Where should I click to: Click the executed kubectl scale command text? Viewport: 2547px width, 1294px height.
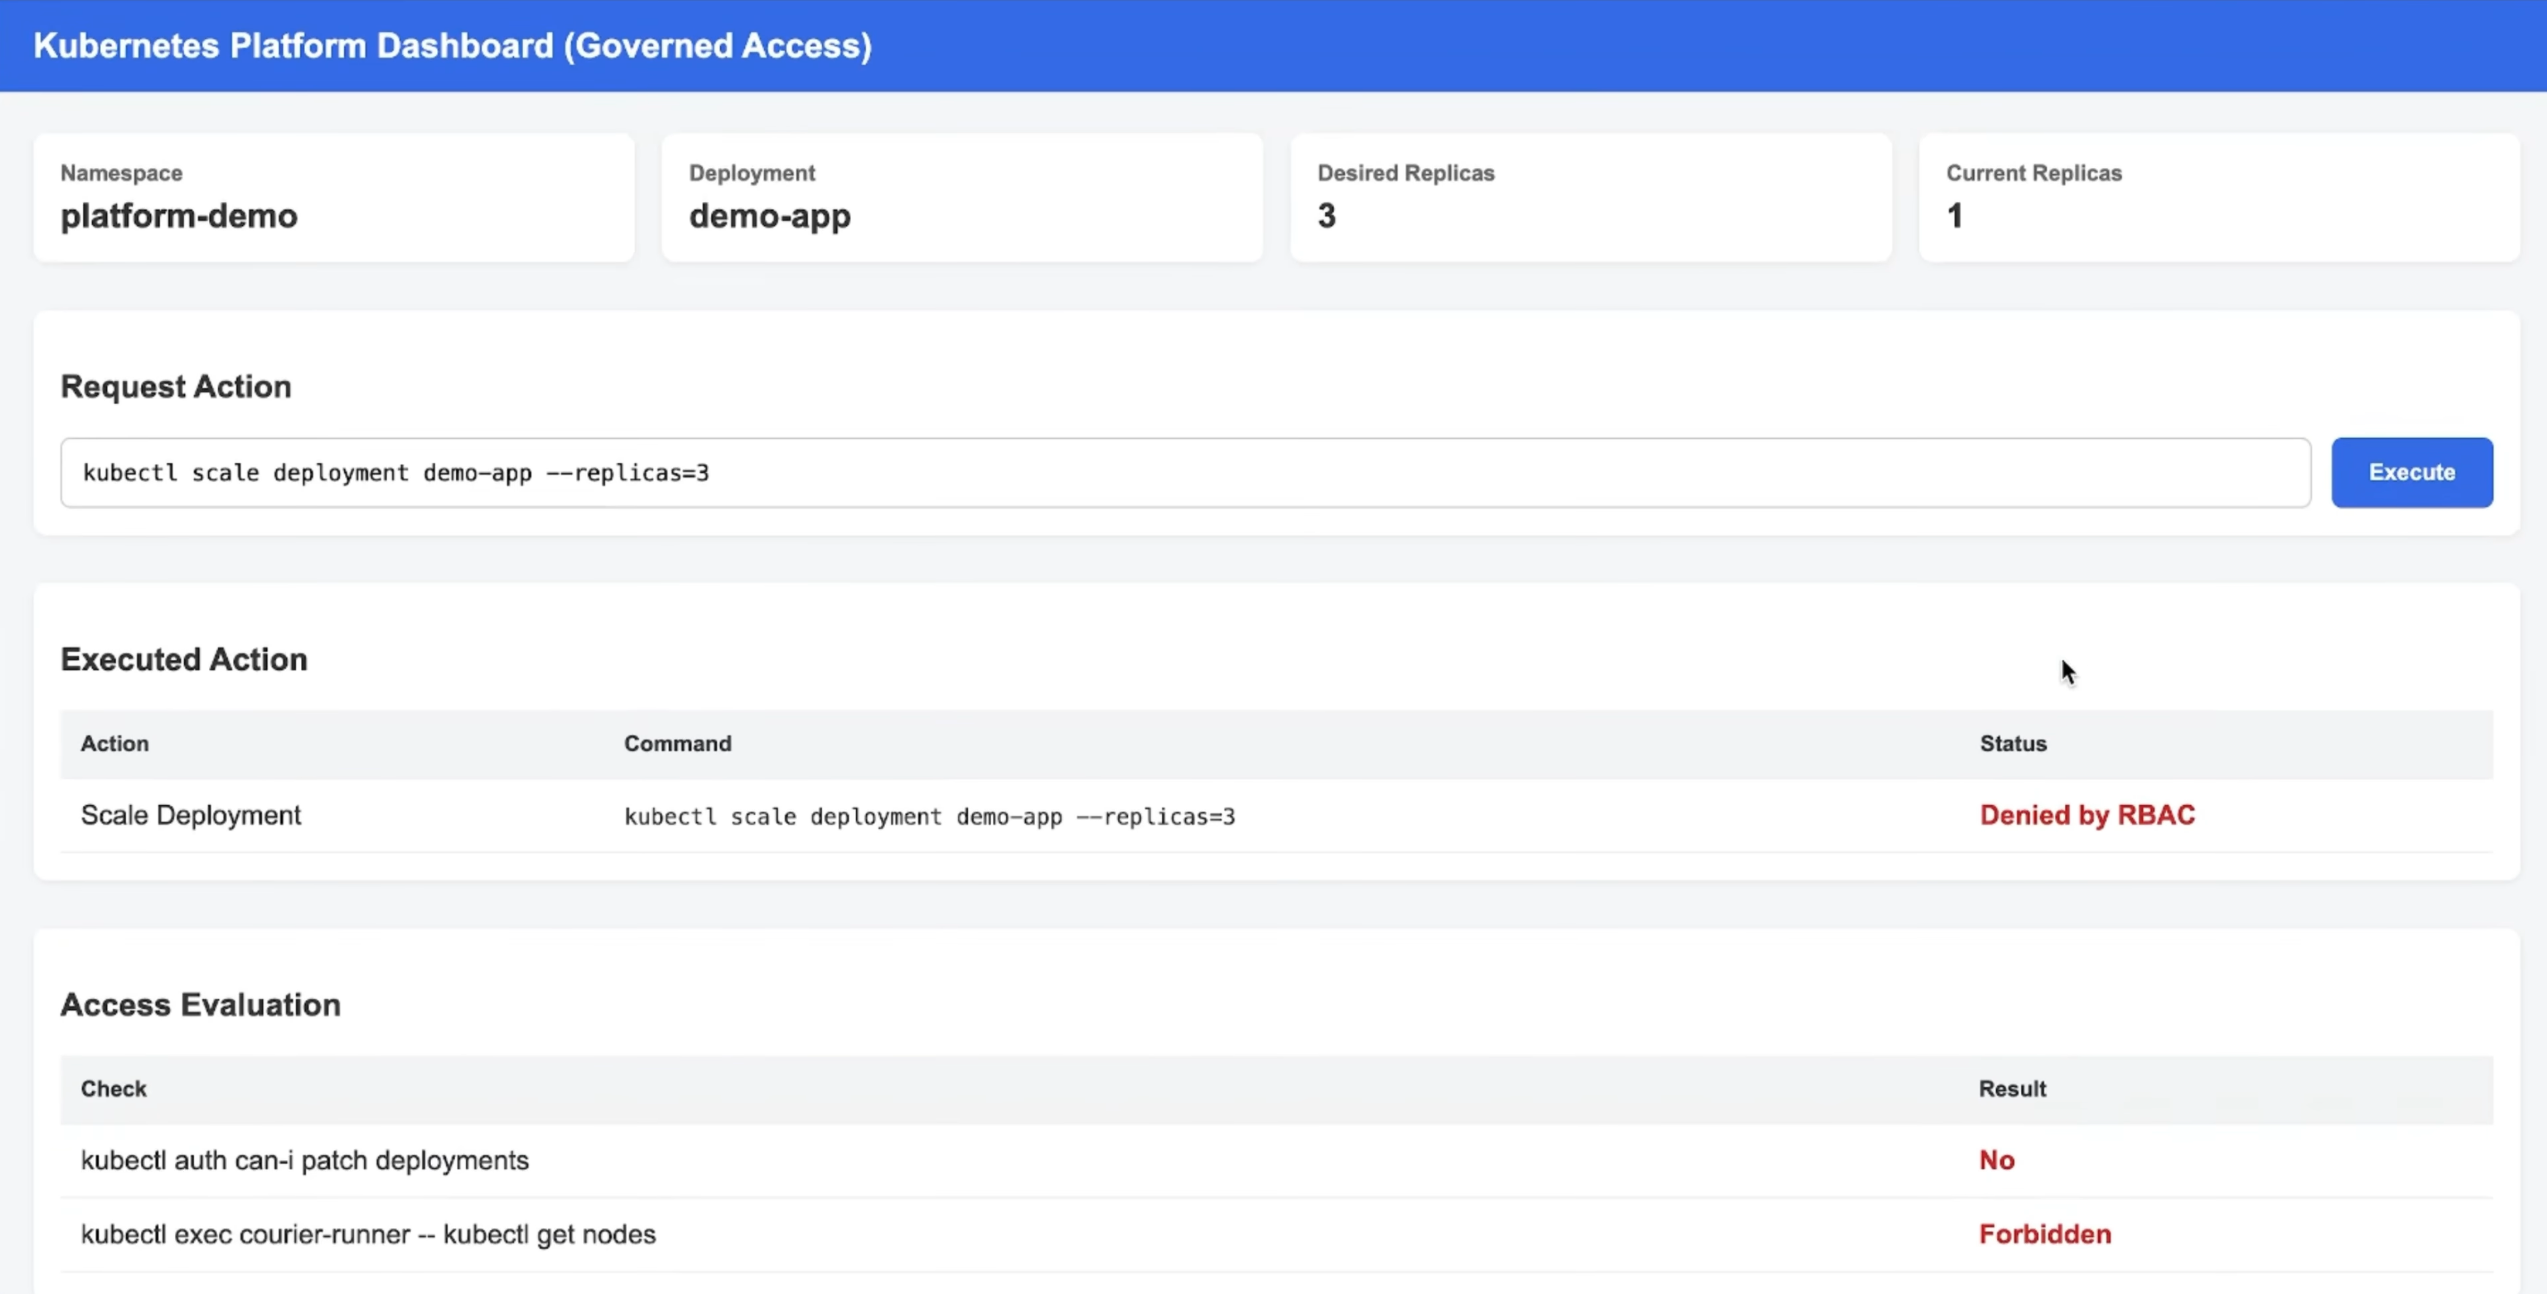pos(929,816)
